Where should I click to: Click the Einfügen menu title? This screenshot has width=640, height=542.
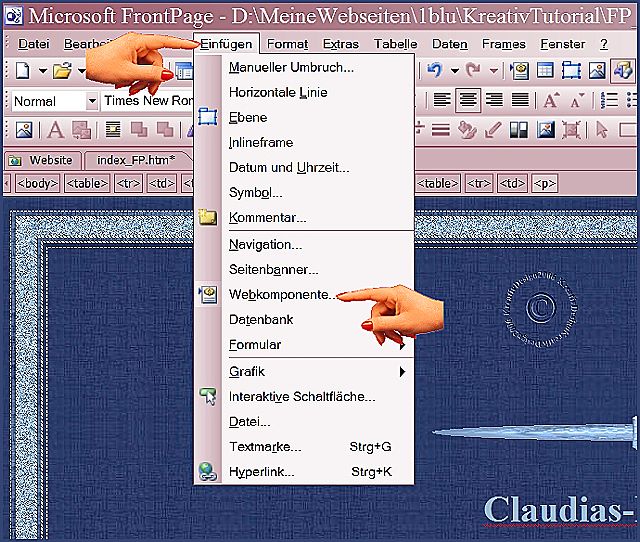click(226, 44)
